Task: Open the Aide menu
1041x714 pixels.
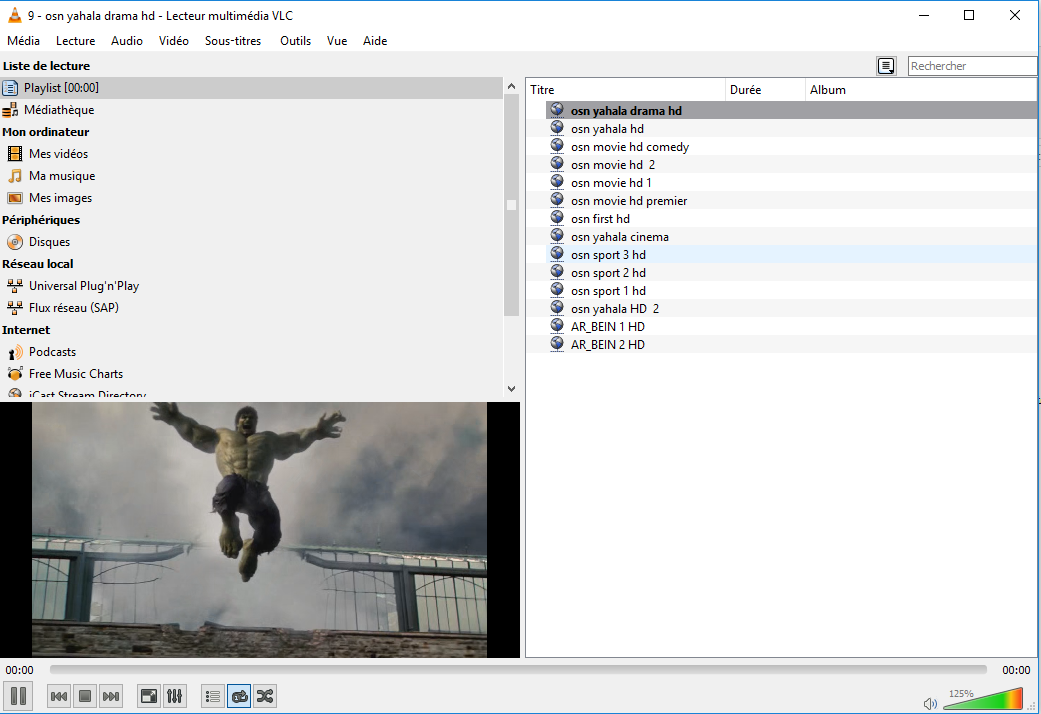Action: click(x=375, y=41)
